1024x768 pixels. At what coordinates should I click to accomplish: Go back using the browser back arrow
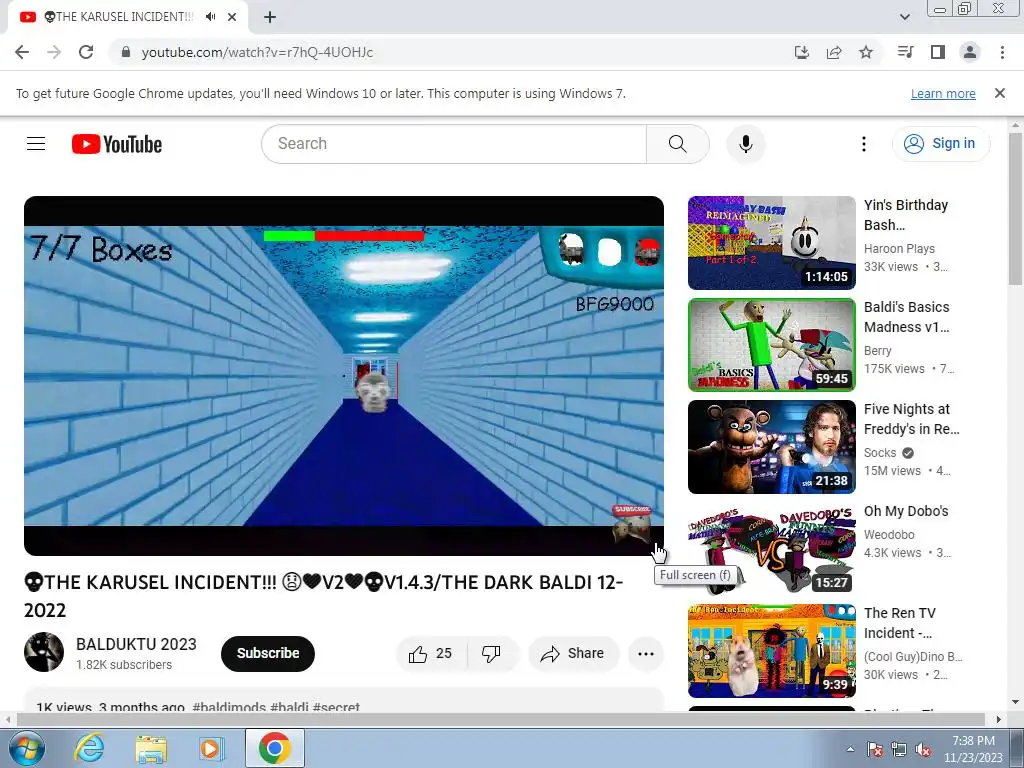click(22, 52)
